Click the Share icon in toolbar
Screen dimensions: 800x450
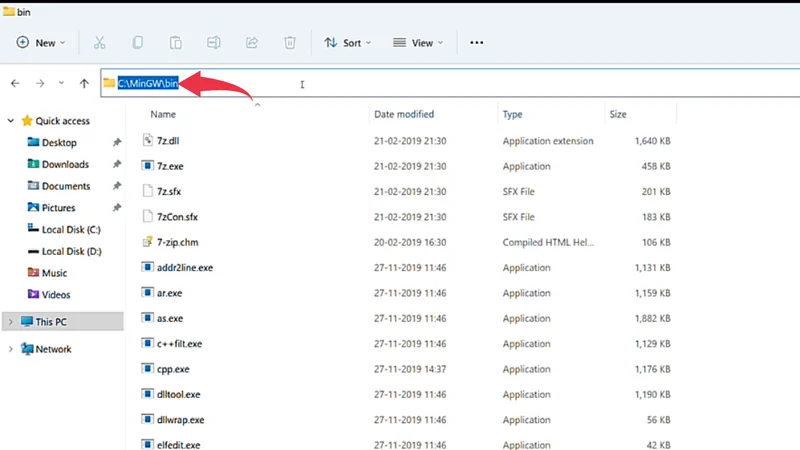(251, 43)
